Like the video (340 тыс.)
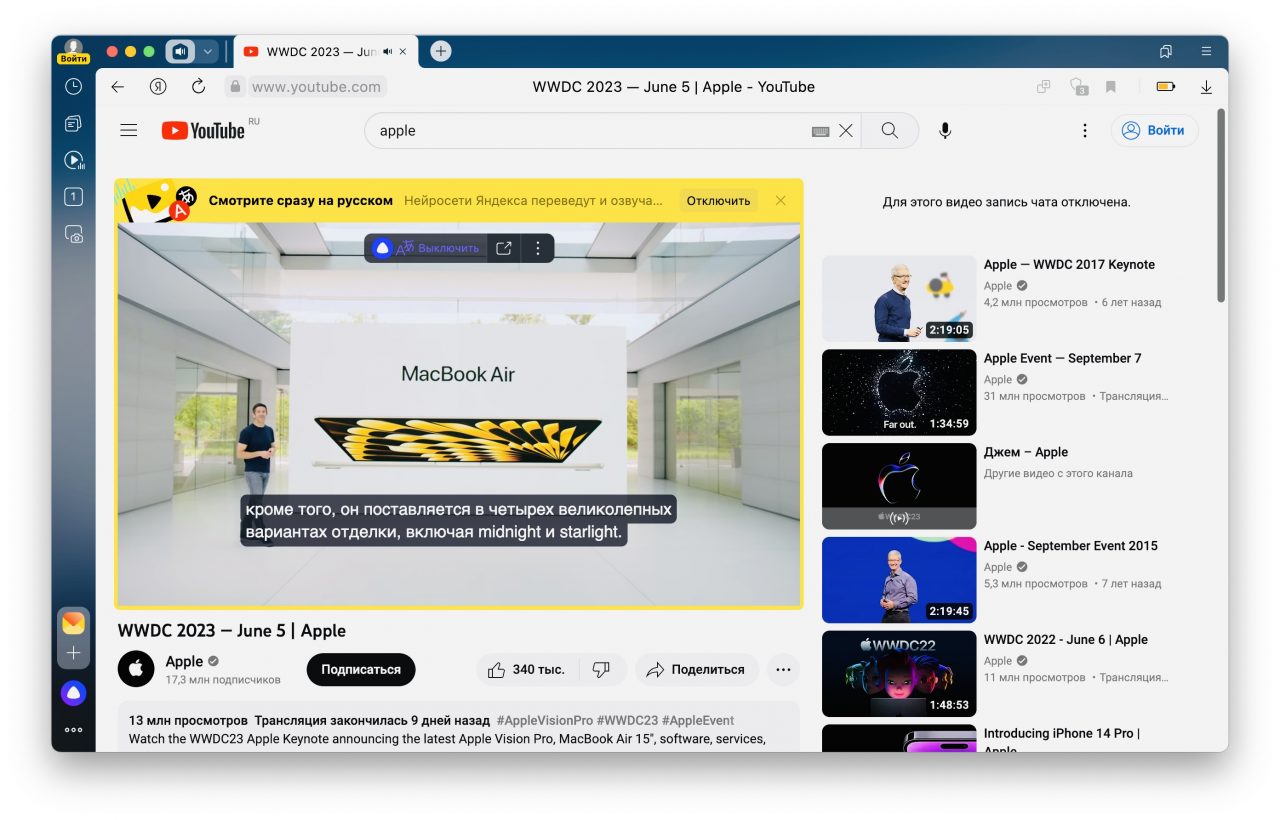Image resolution: width=1280 pixels, height=820 pixels. (x=527, y=670)
